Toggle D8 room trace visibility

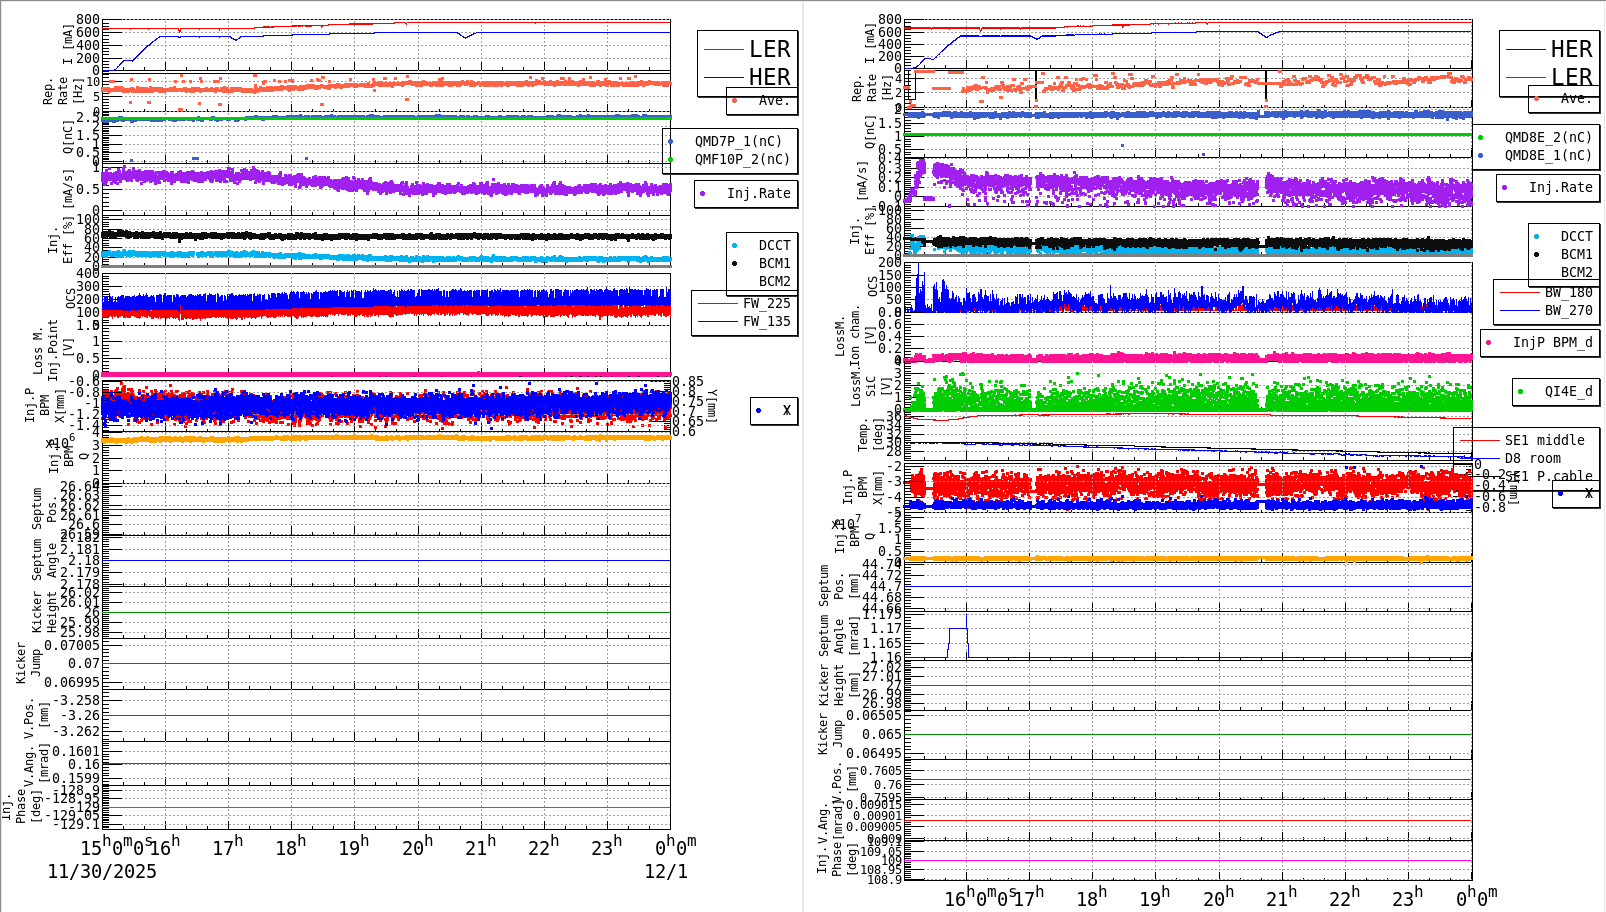point(1533,457)
